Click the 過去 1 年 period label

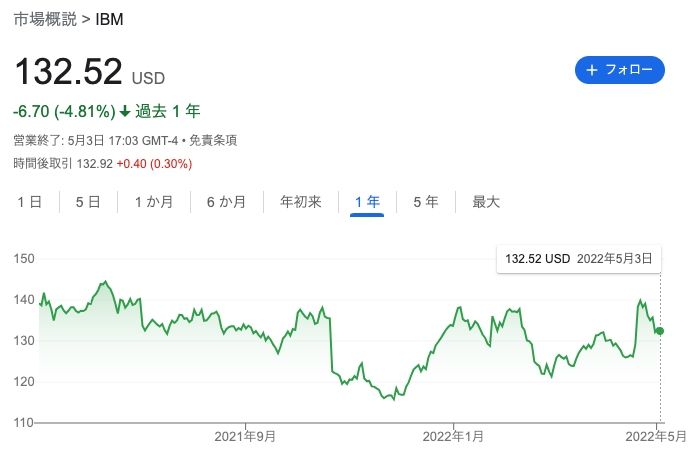[x=168, y=111]
